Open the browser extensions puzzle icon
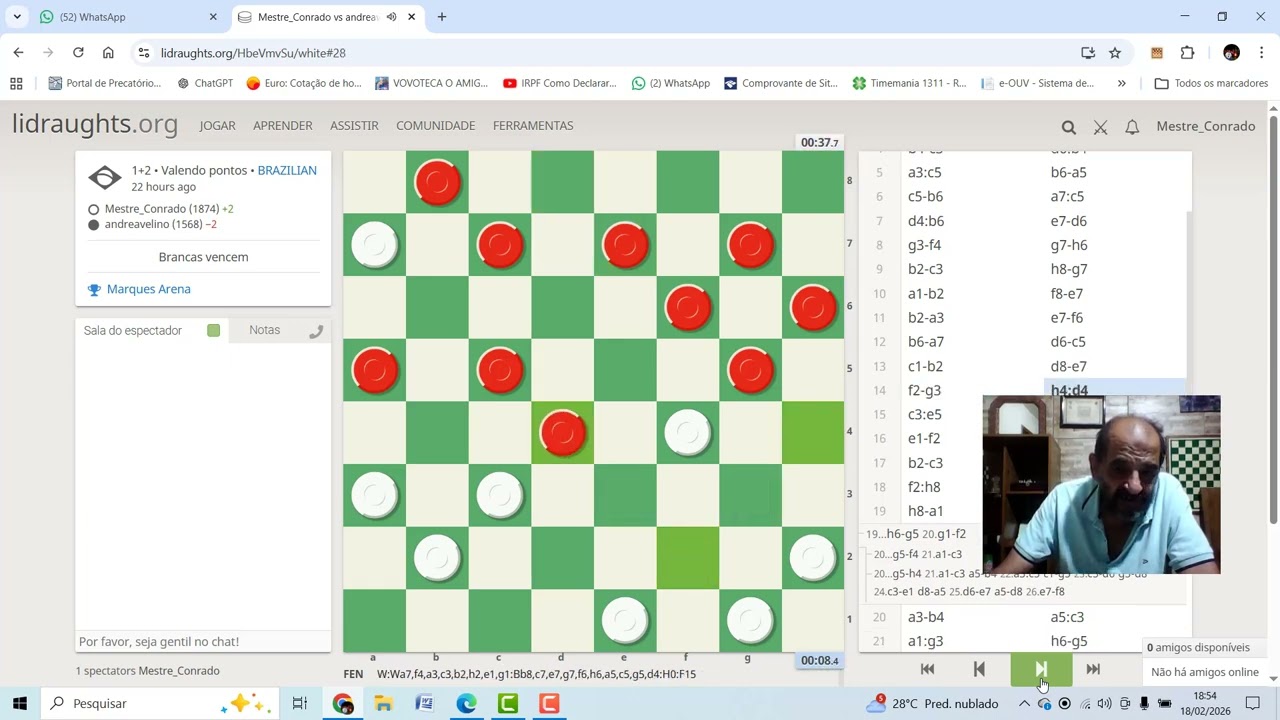1280x720 pixels. [1187, 53]
